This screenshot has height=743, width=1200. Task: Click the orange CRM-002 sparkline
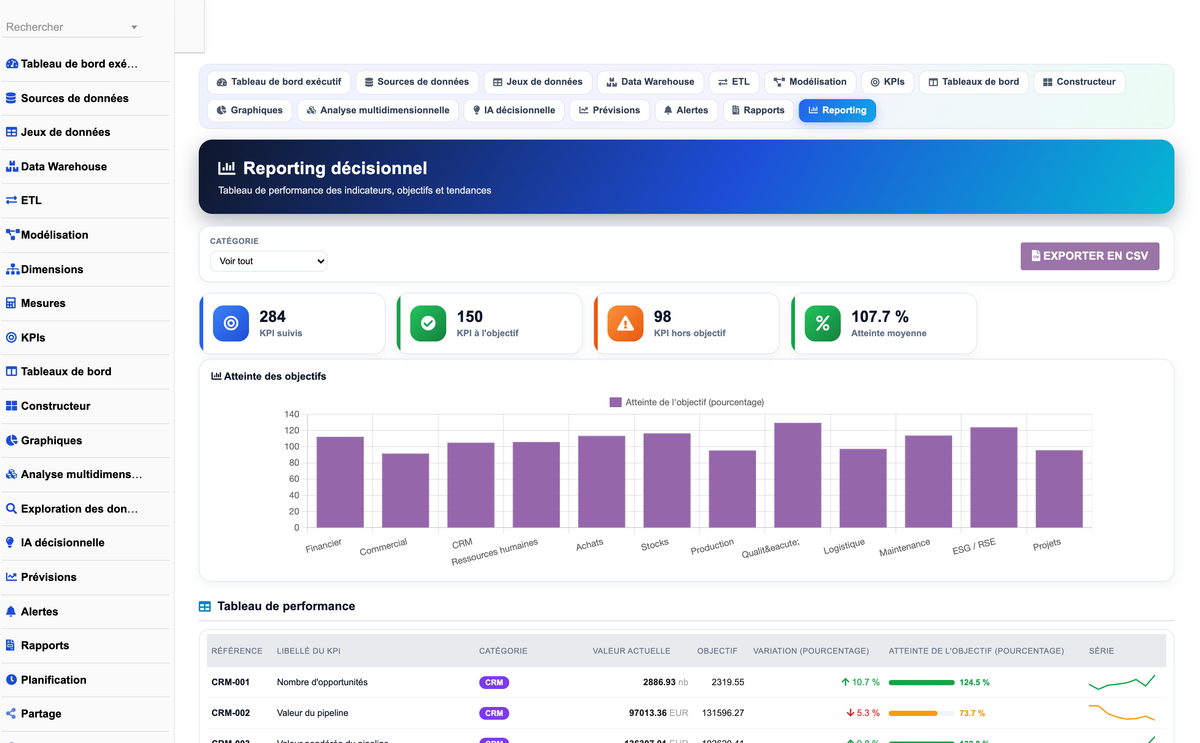coord(1122,713)
